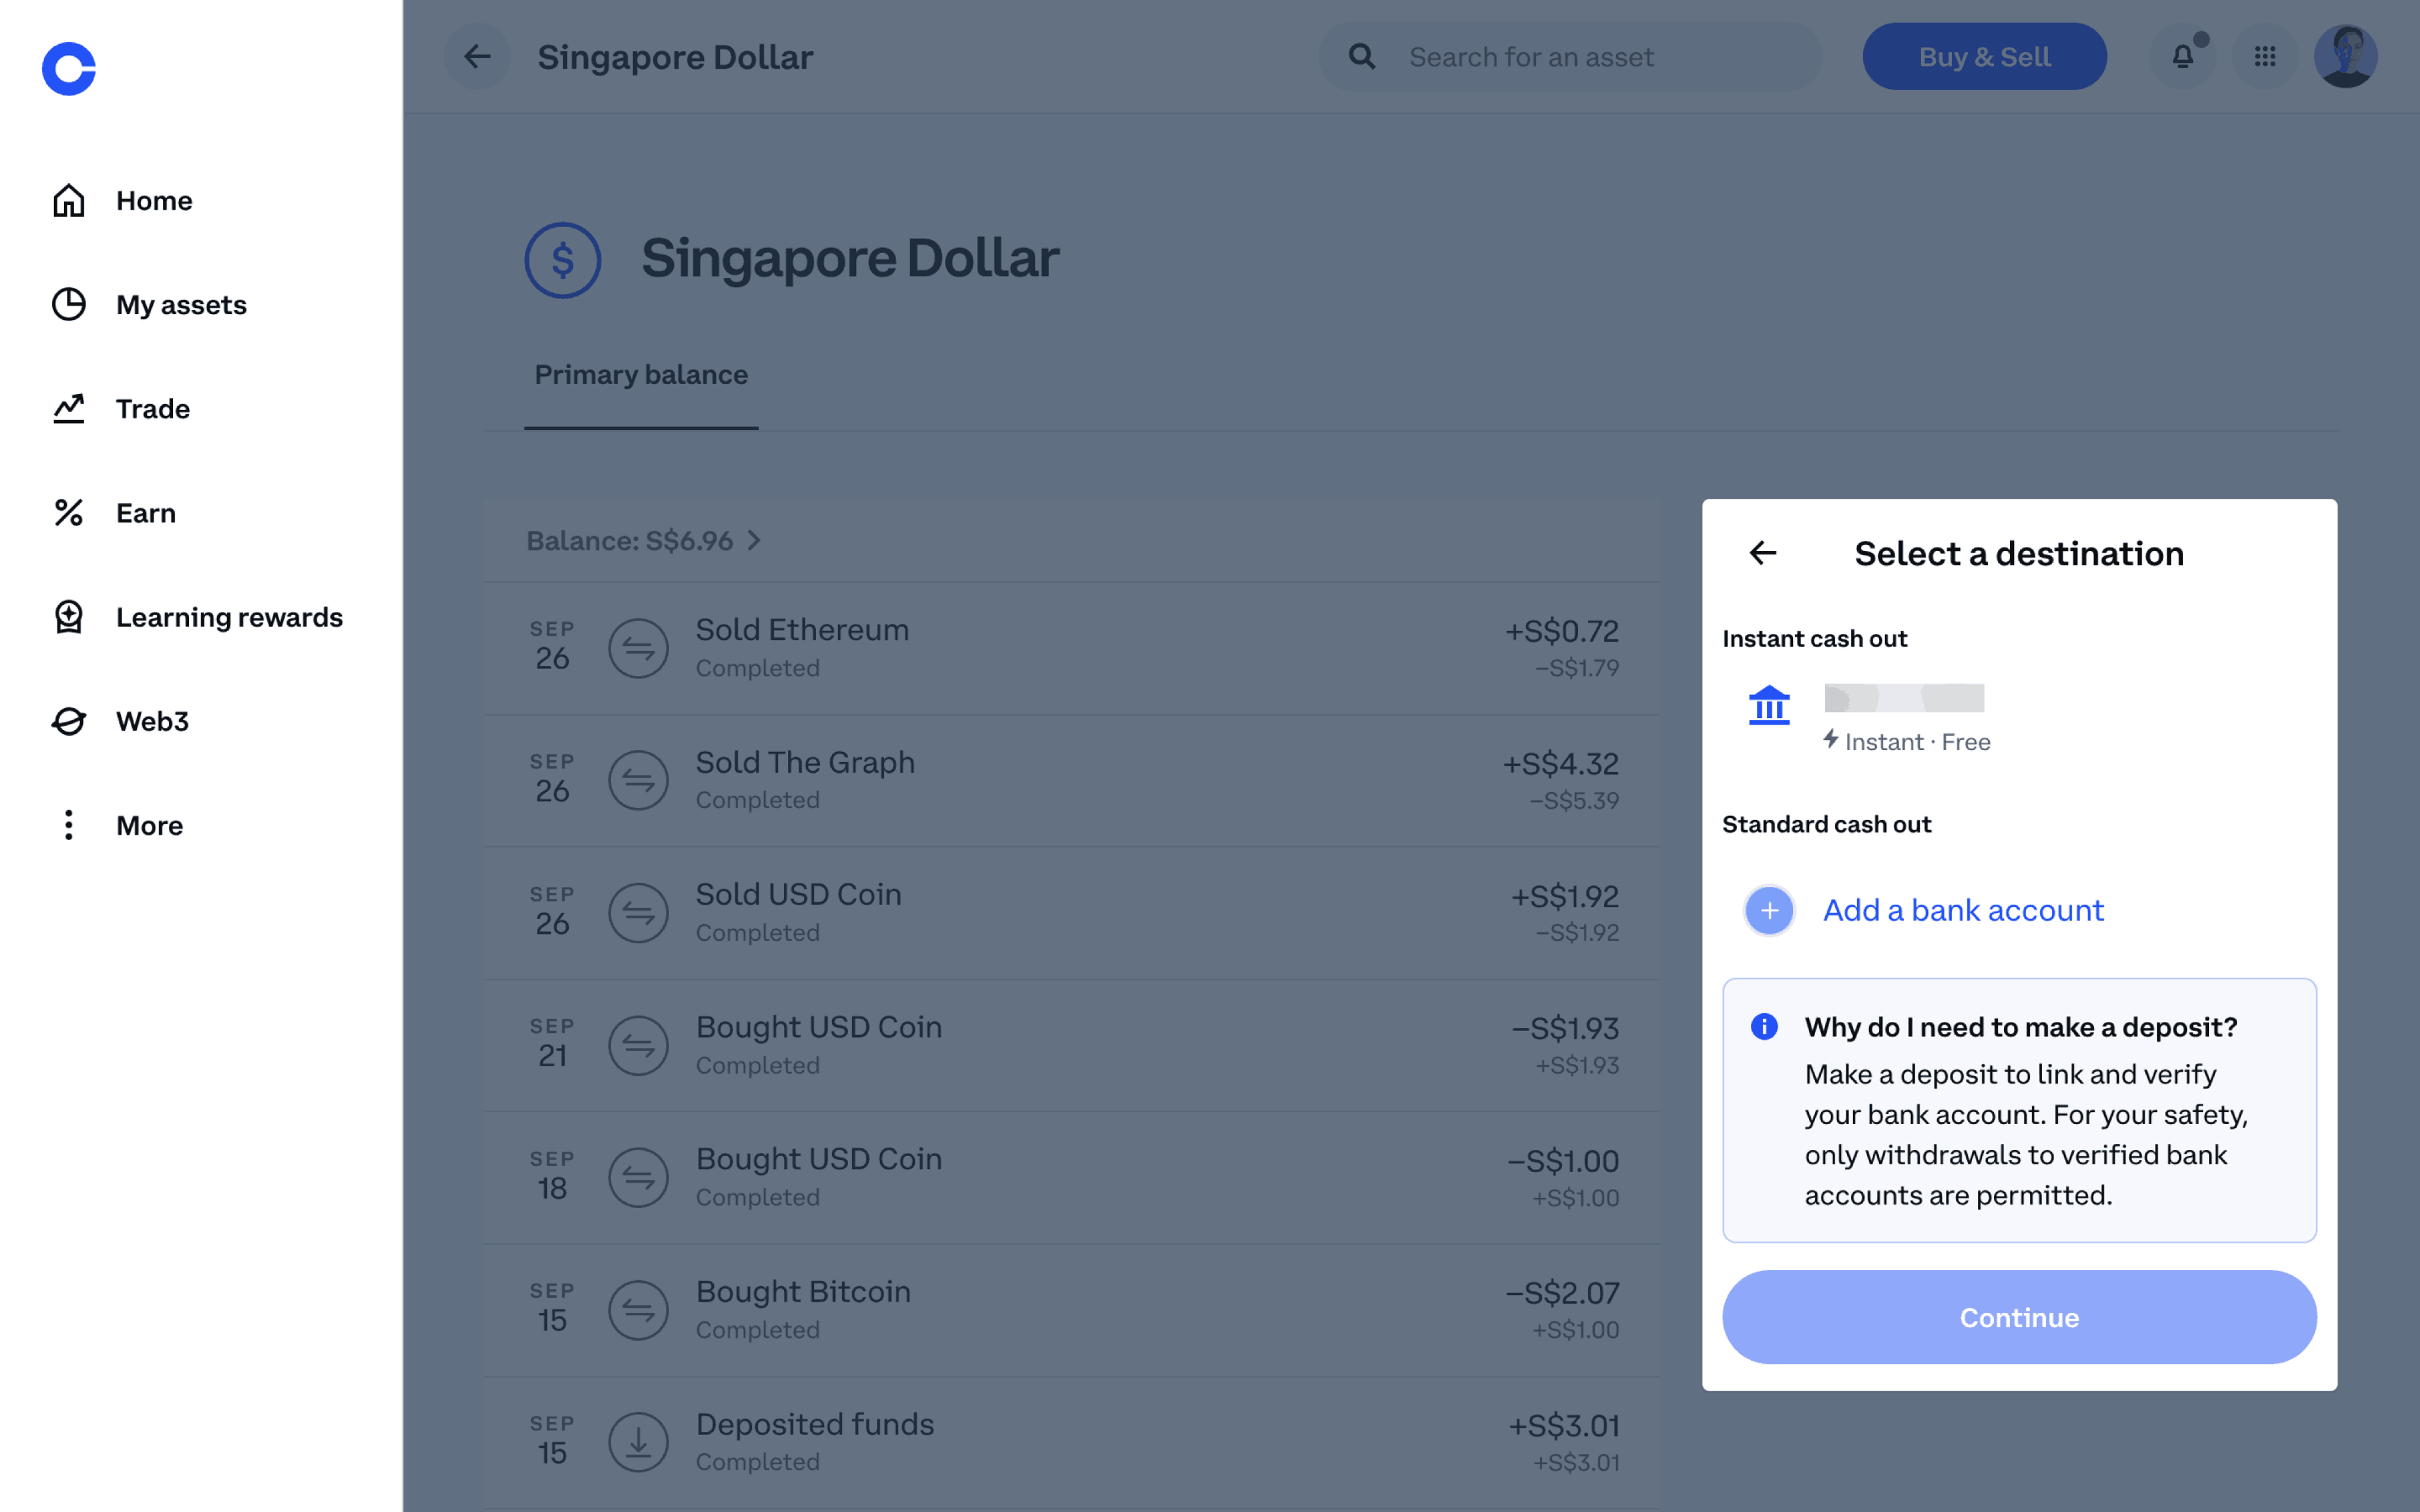Viewport: 2420px width, 1512px height.
Task: Open More menu in sidebar
Action: pos(149,825)
